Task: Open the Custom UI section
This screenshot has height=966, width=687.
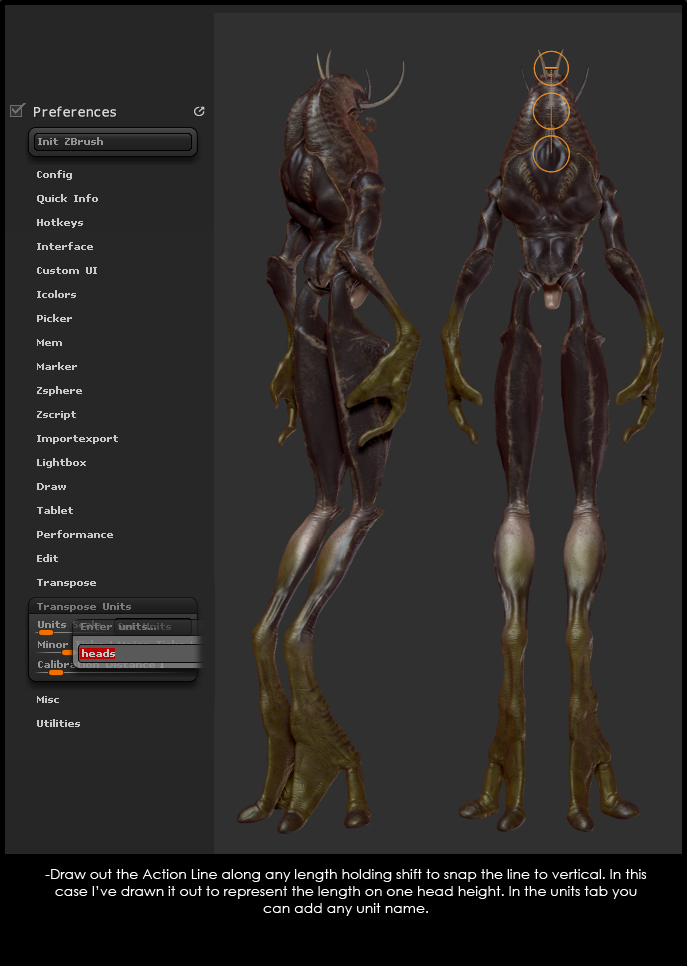Action: click(67, 270)
